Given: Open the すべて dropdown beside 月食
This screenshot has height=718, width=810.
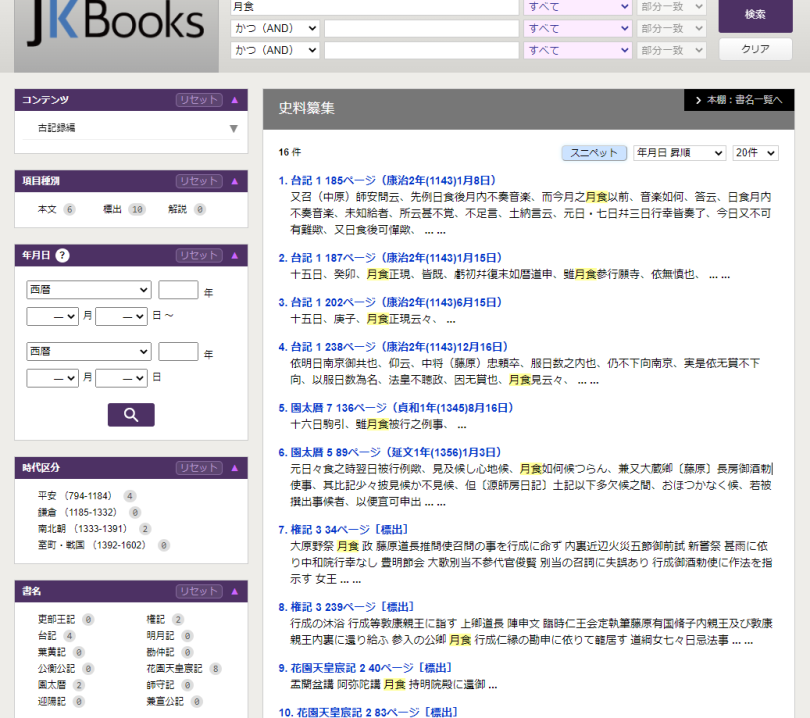Looking at the screenshot, I should coord(578,7).
